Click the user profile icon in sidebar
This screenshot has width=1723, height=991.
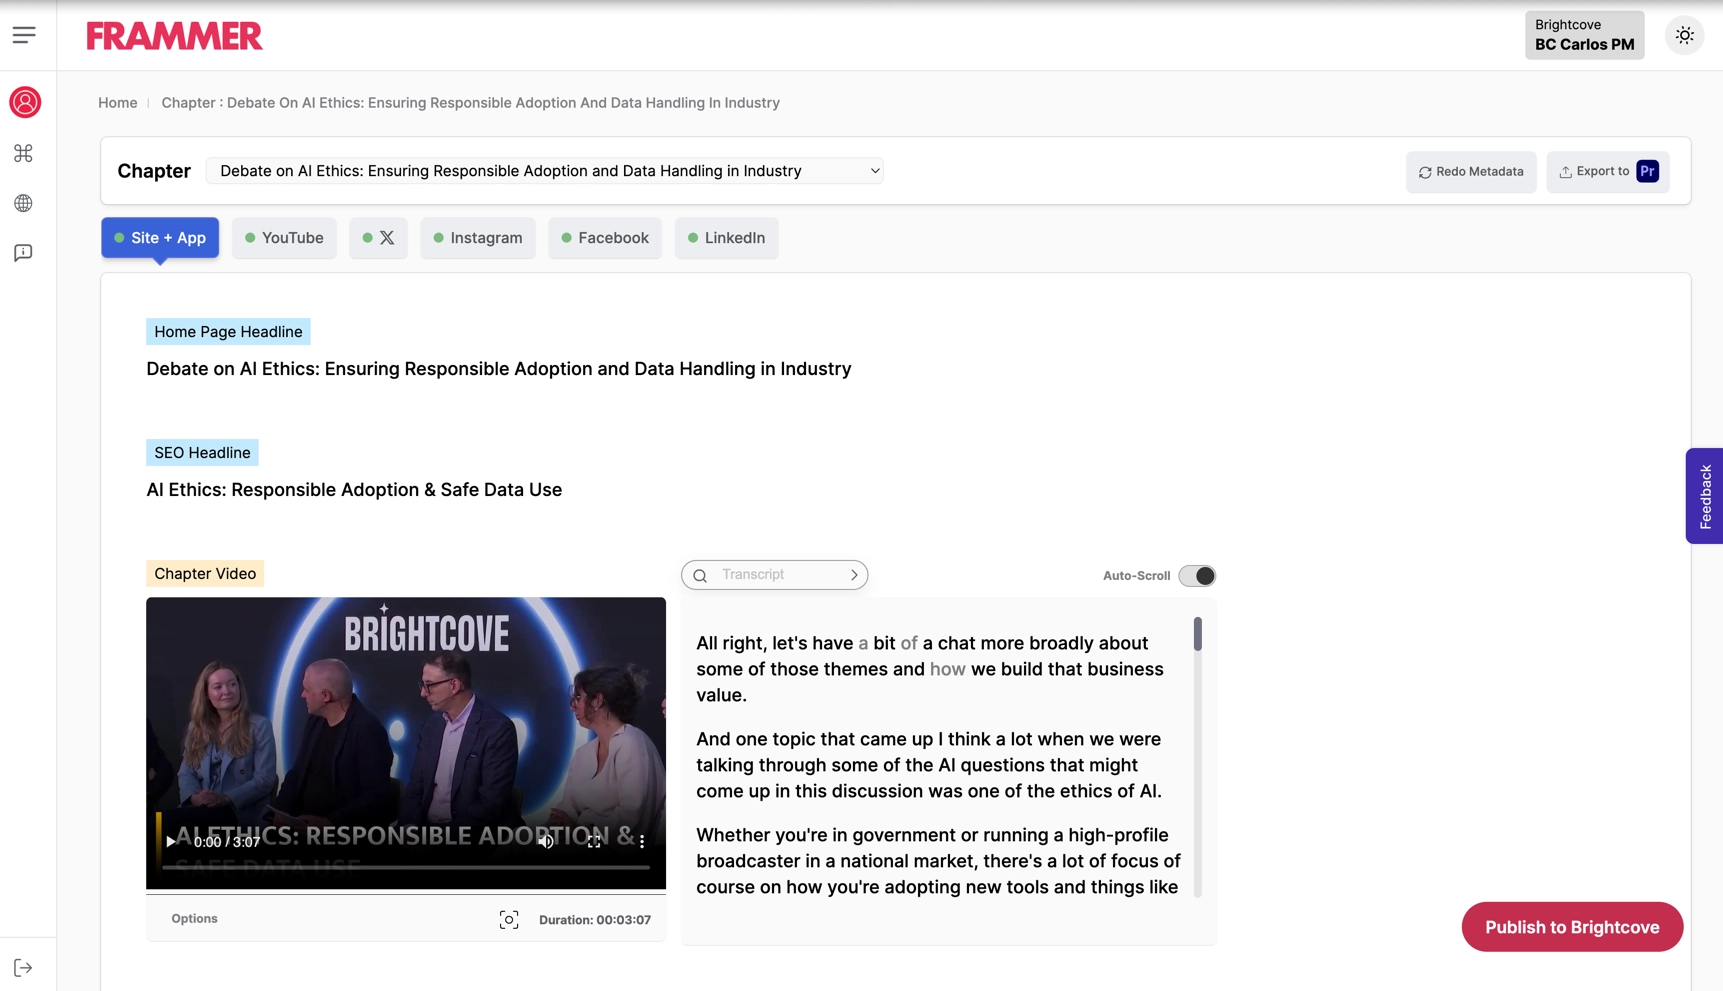click(x=25, y=102)
